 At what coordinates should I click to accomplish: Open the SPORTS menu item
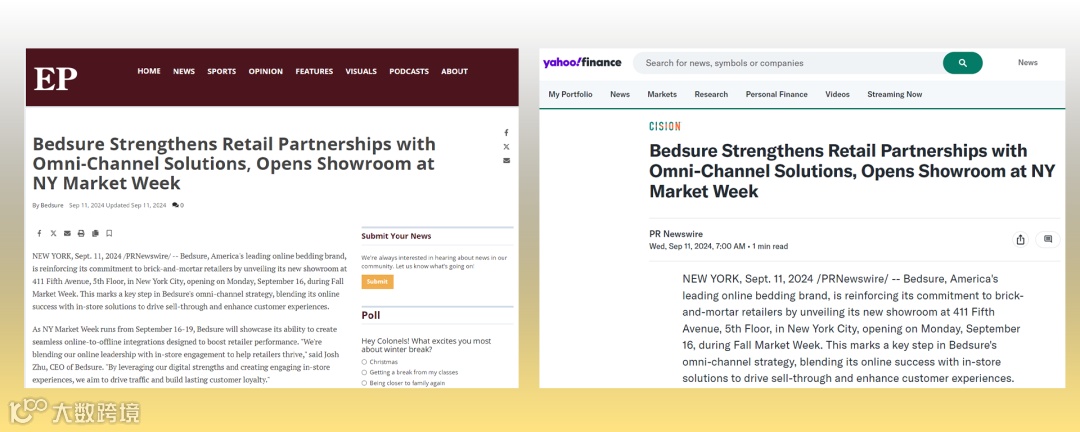(221, 71)
